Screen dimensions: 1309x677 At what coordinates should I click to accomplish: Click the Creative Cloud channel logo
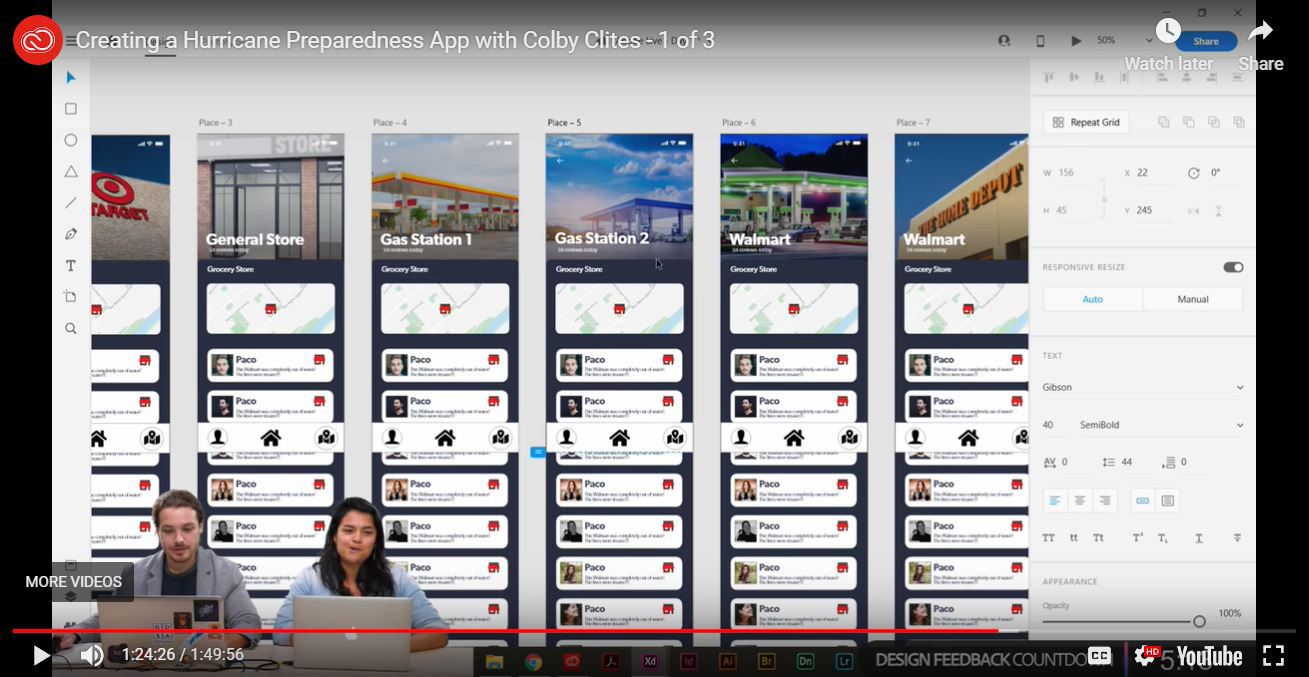click(x=38, y=40)
